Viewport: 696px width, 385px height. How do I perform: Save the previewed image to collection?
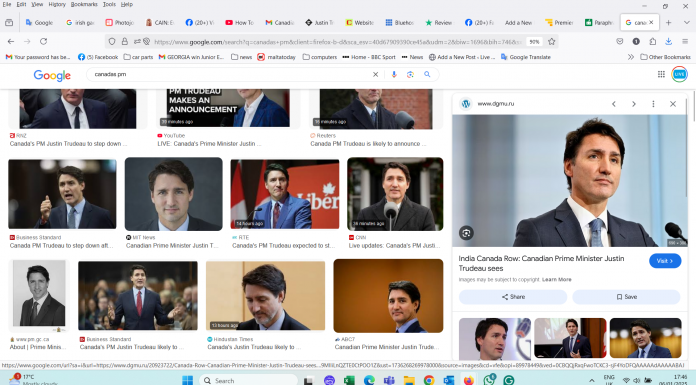pyautogui.click(x=626, y=297)
